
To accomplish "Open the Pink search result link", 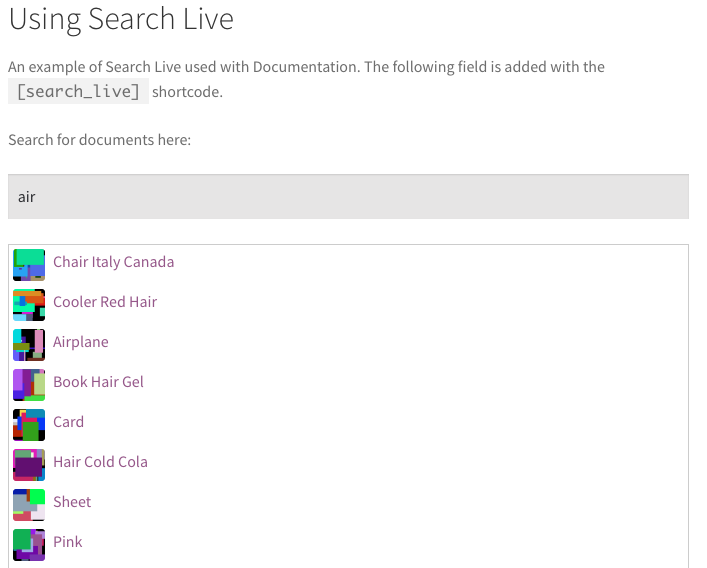I will coord(68,542).
